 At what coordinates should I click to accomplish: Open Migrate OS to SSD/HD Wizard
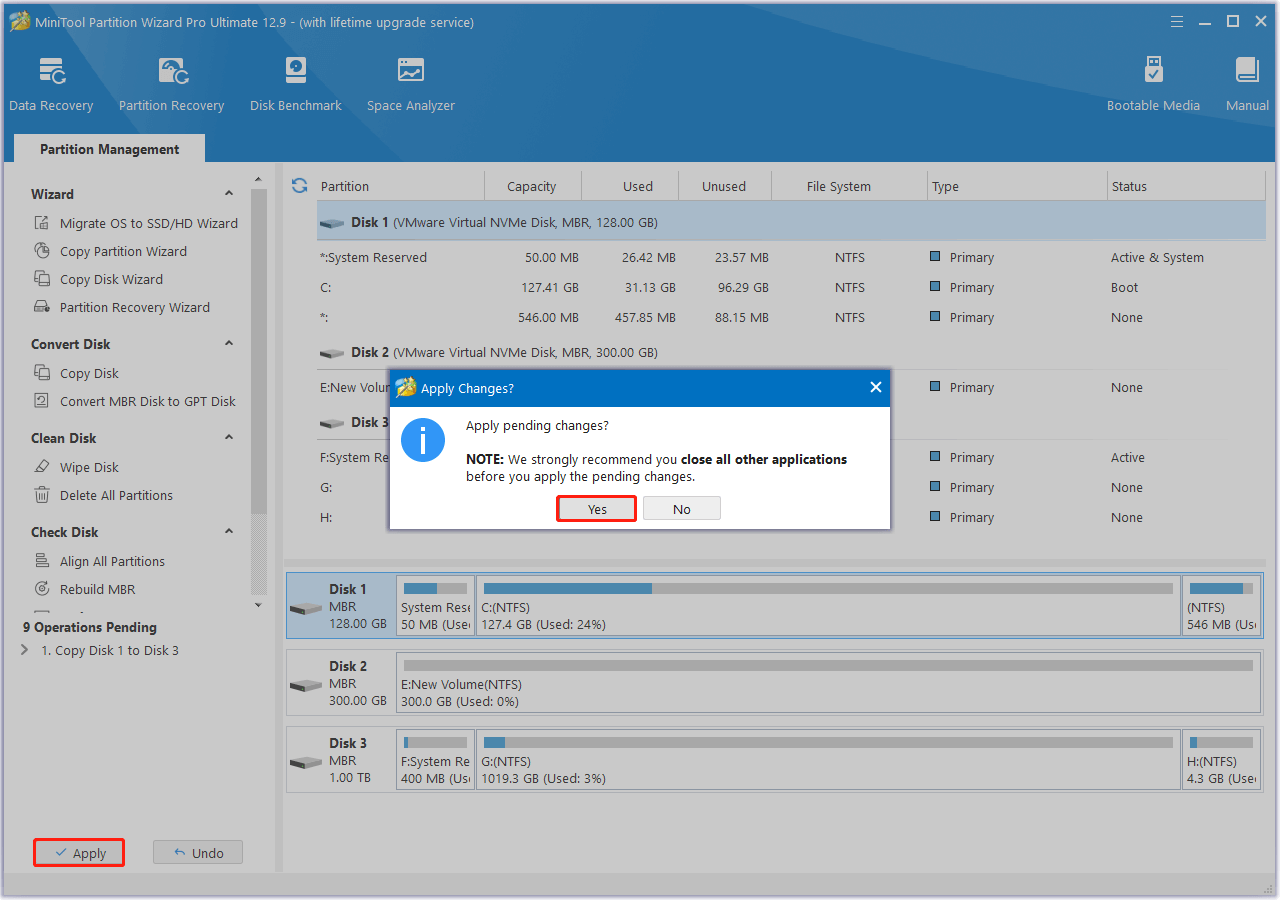(x=145, y=223)
